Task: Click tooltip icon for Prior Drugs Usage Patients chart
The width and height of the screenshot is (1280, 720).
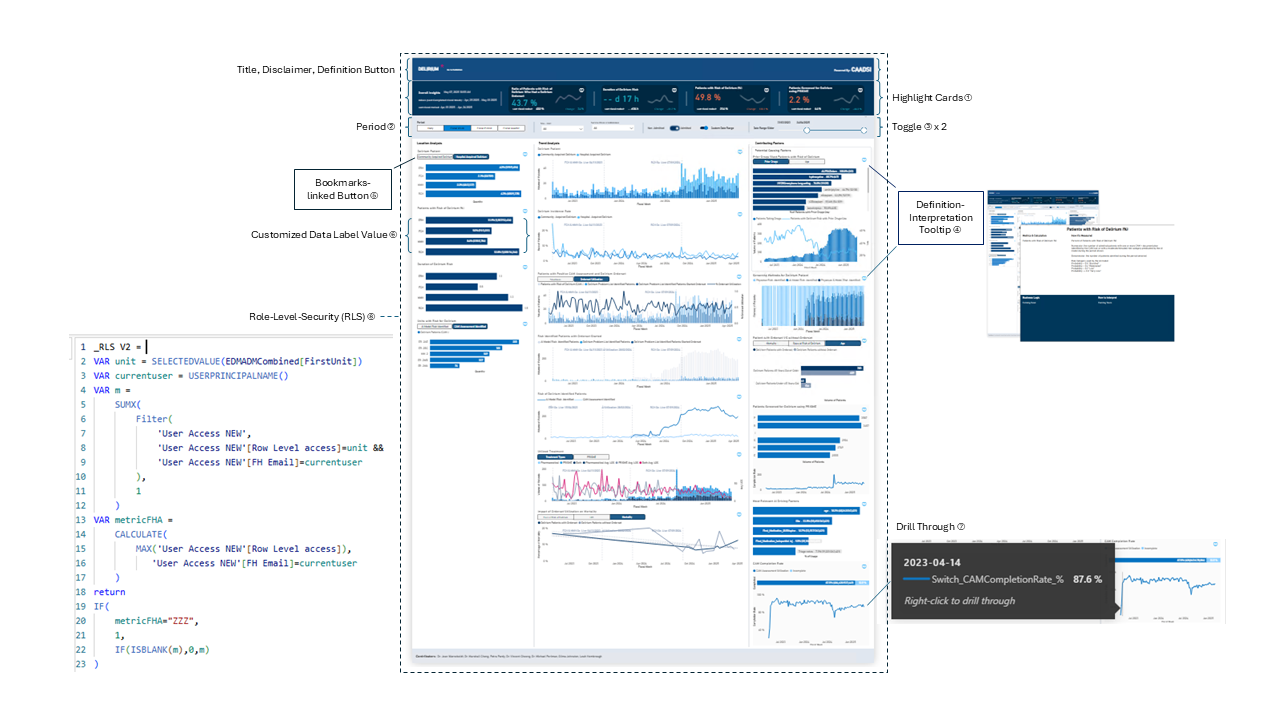Action: [x=864, y=160]
